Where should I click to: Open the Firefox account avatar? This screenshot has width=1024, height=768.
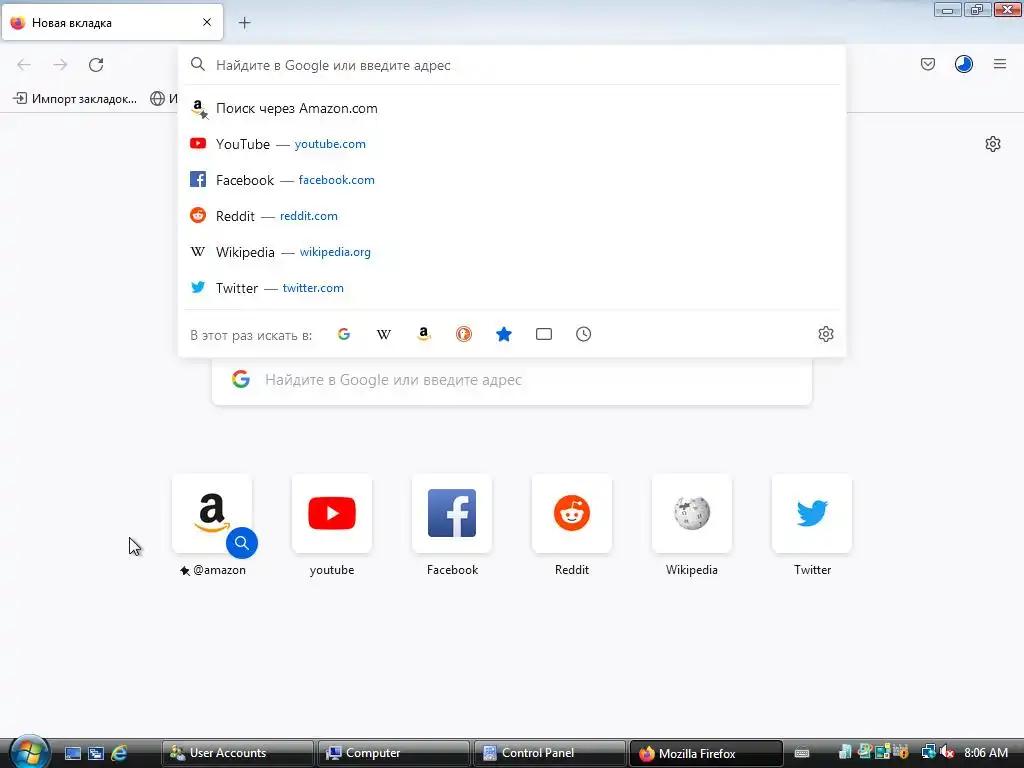963,64
